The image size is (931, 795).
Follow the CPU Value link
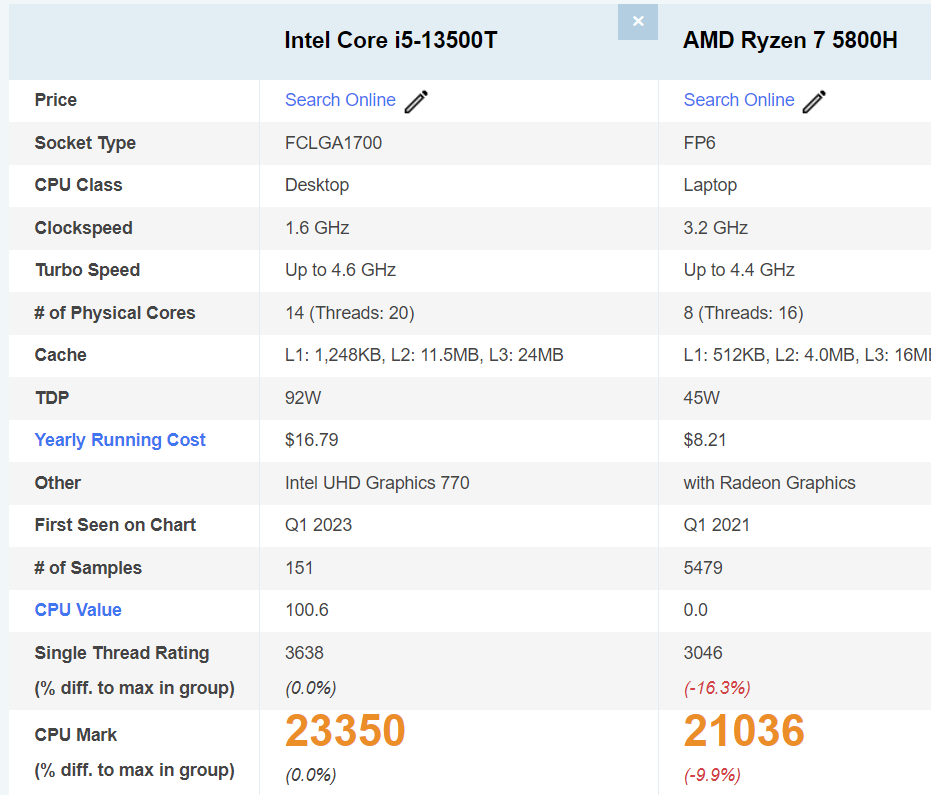[78, 610]
